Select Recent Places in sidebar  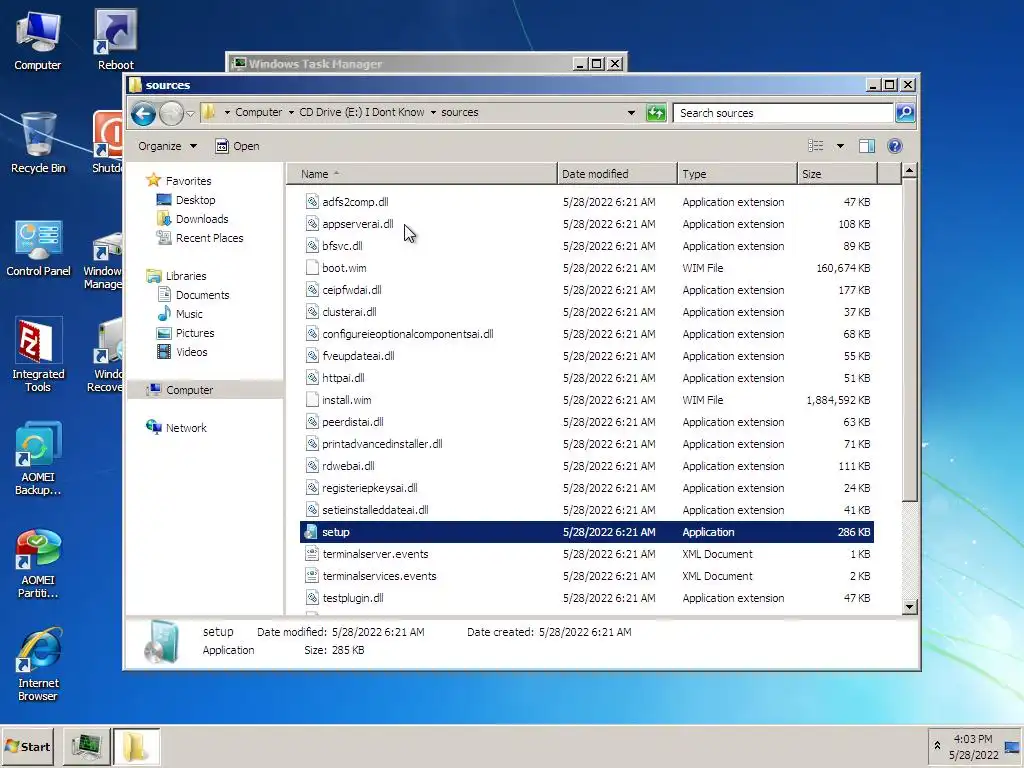209,238
